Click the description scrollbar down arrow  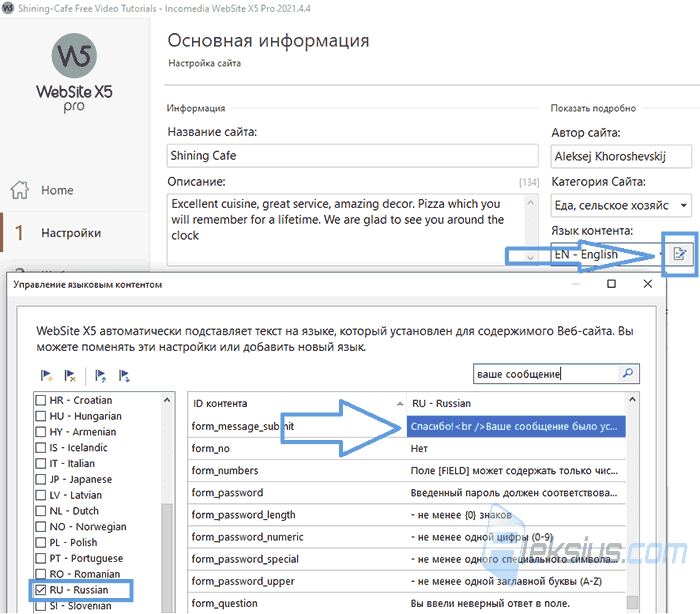click(530, 258)
